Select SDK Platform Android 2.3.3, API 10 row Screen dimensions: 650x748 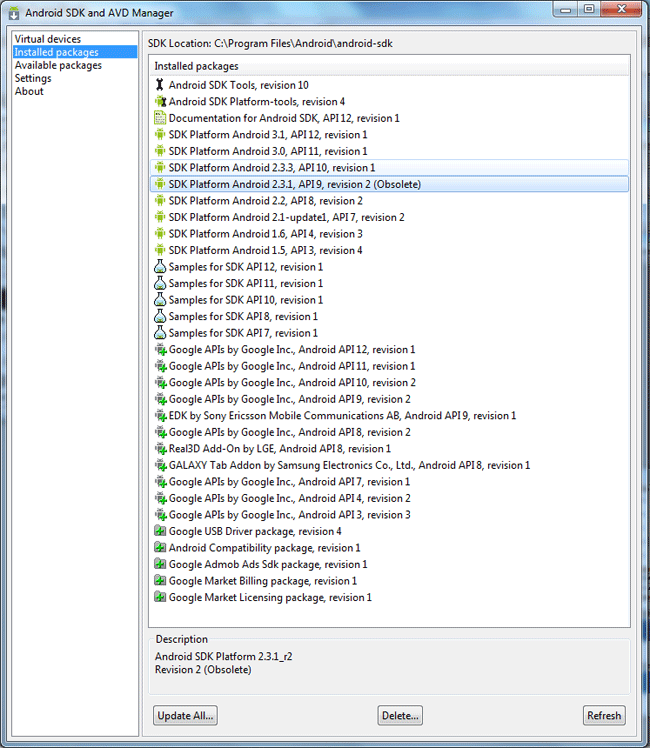click(x=389, y=167)
